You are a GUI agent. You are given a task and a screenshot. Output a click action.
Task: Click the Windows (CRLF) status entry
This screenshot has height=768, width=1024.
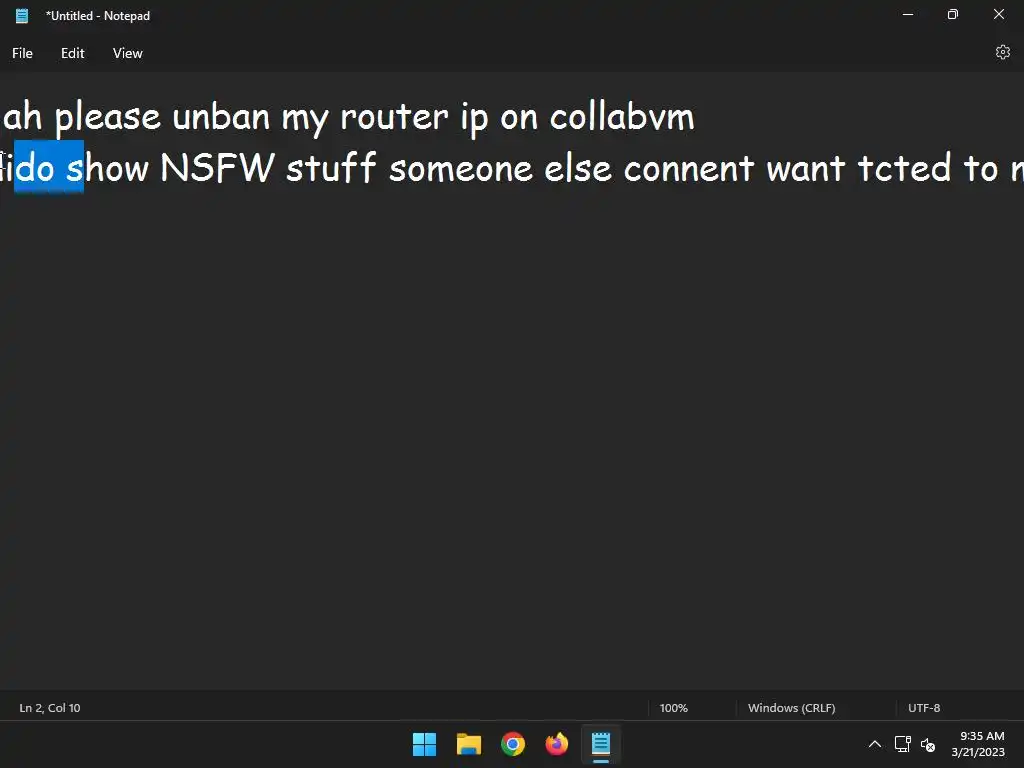pos(792,708)
